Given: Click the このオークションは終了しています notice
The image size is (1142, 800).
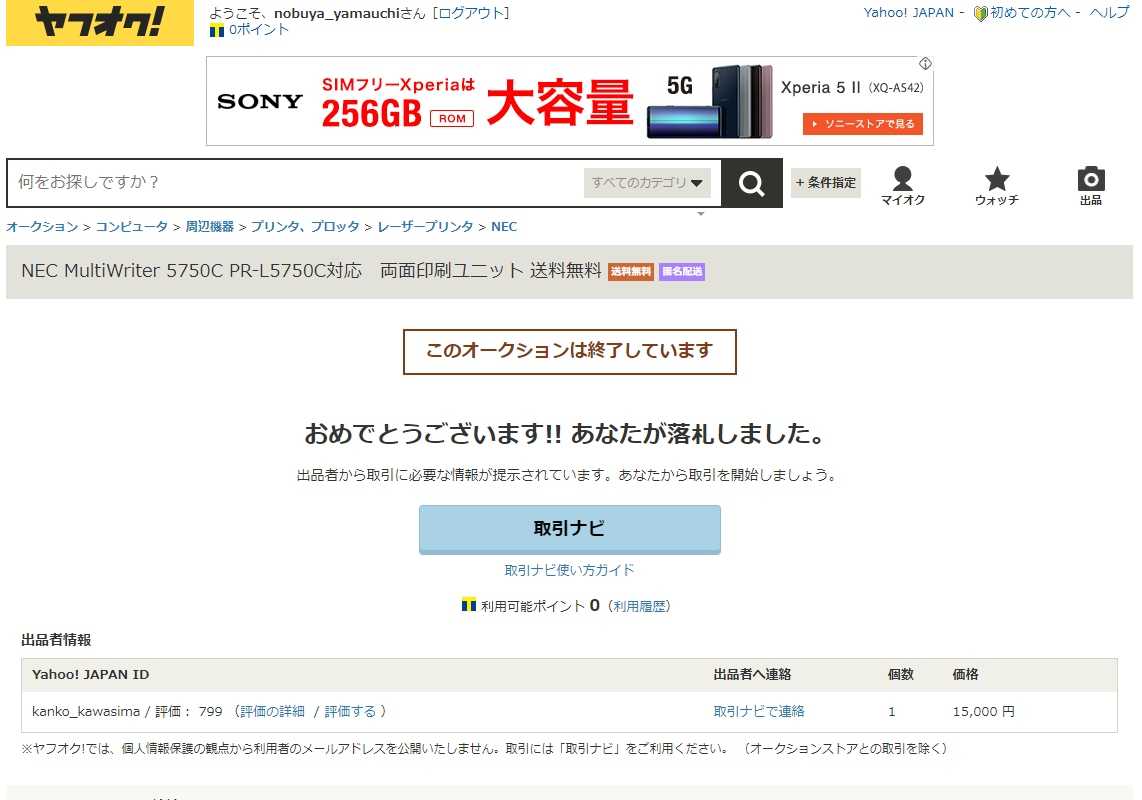Looking at the screenshot, I should 570,351.
